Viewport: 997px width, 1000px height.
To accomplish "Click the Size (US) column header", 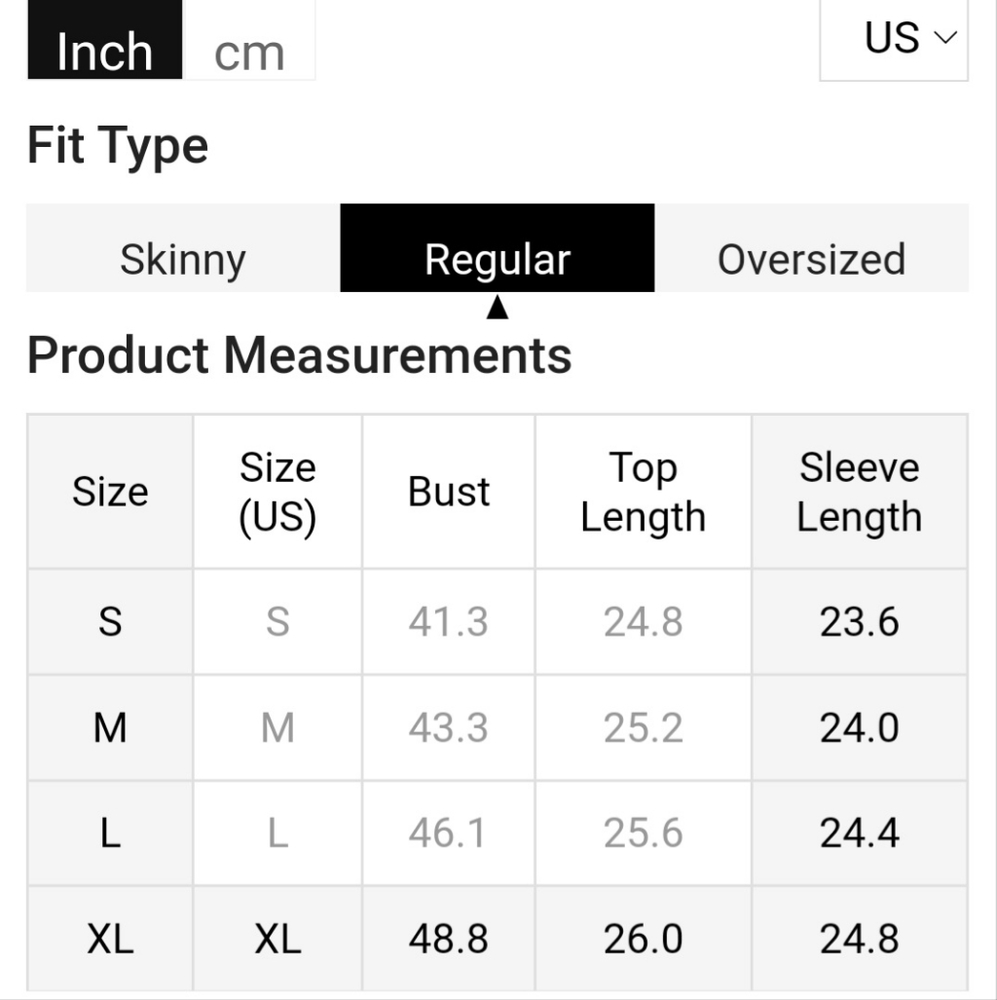I will click(x=277, y=492).
